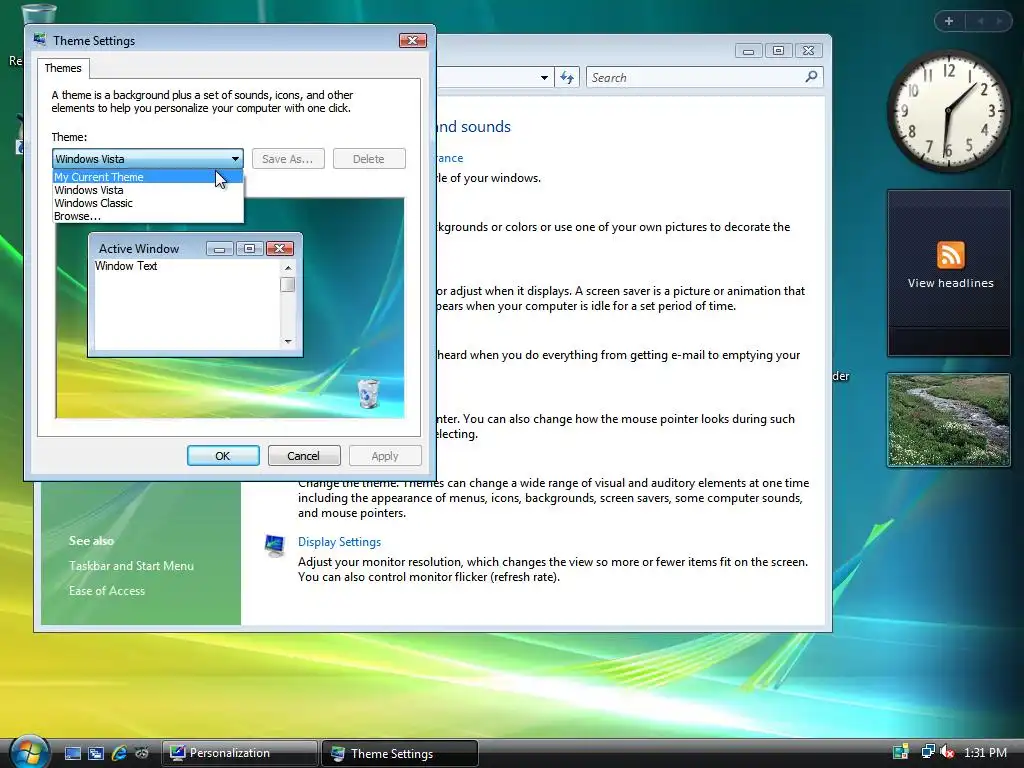Click the sidebar next page arrow
This screenshot has height=768, width=1024.
coord(999,21)
